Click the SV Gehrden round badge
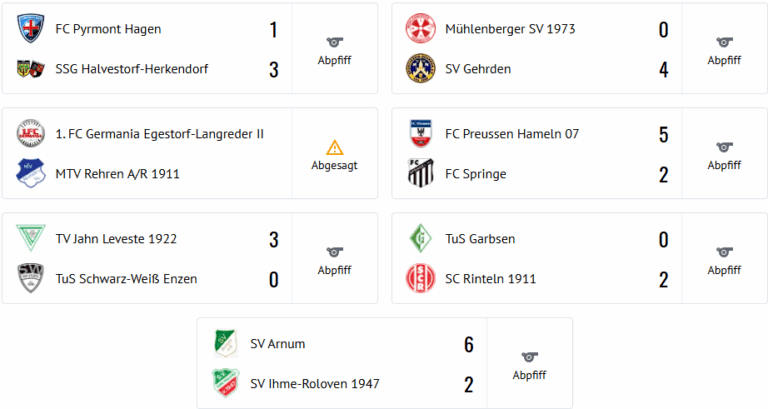The height and width of the screenshot is (409, 768). (x=421, y=69)
